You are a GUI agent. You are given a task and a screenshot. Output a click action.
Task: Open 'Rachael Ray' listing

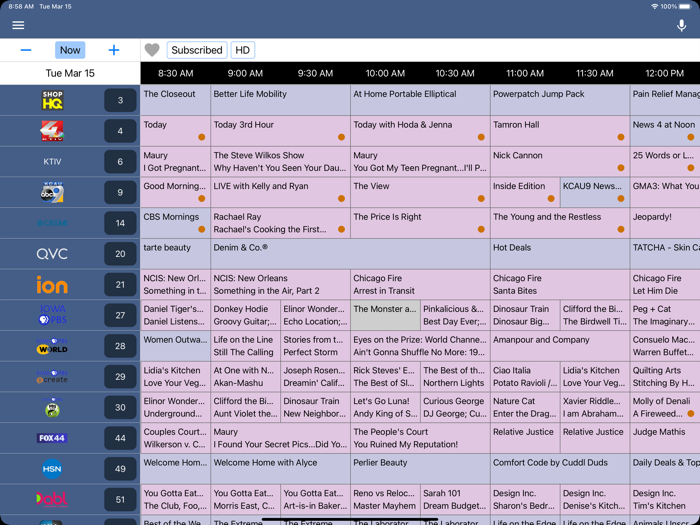[280, 223]
